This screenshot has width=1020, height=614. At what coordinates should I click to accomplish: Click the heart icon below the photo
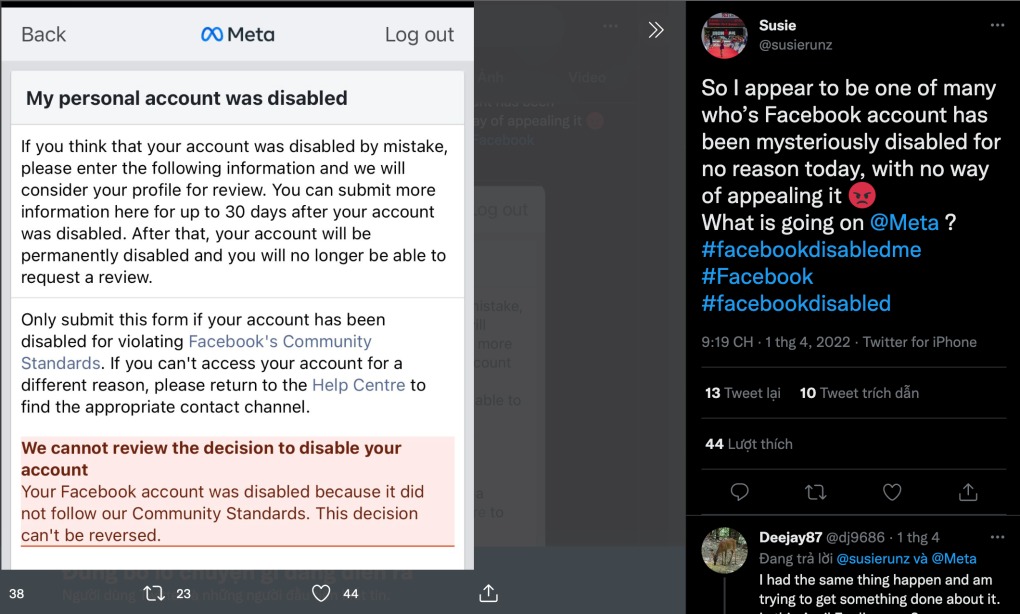(x=321, y=594)
